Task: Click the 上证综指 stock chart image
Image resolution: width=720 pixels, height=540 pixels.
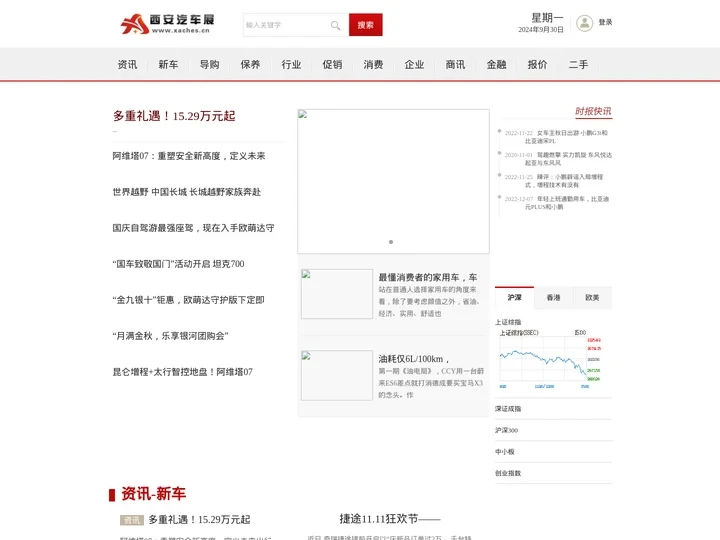Action: [550, 359]
